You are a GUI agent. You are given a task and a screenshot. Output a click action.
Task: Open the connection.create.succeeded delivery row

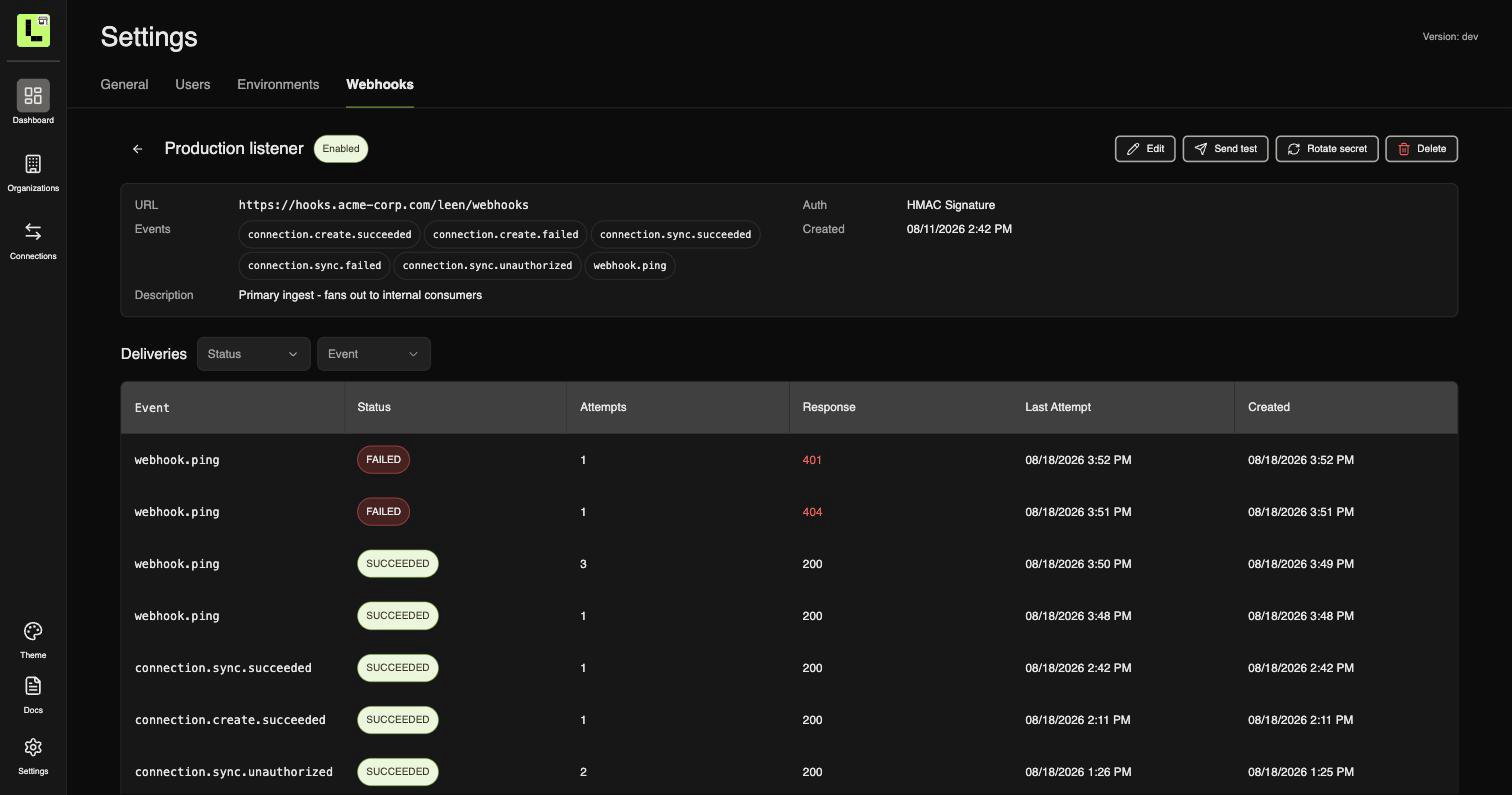(x=789, y=720)
